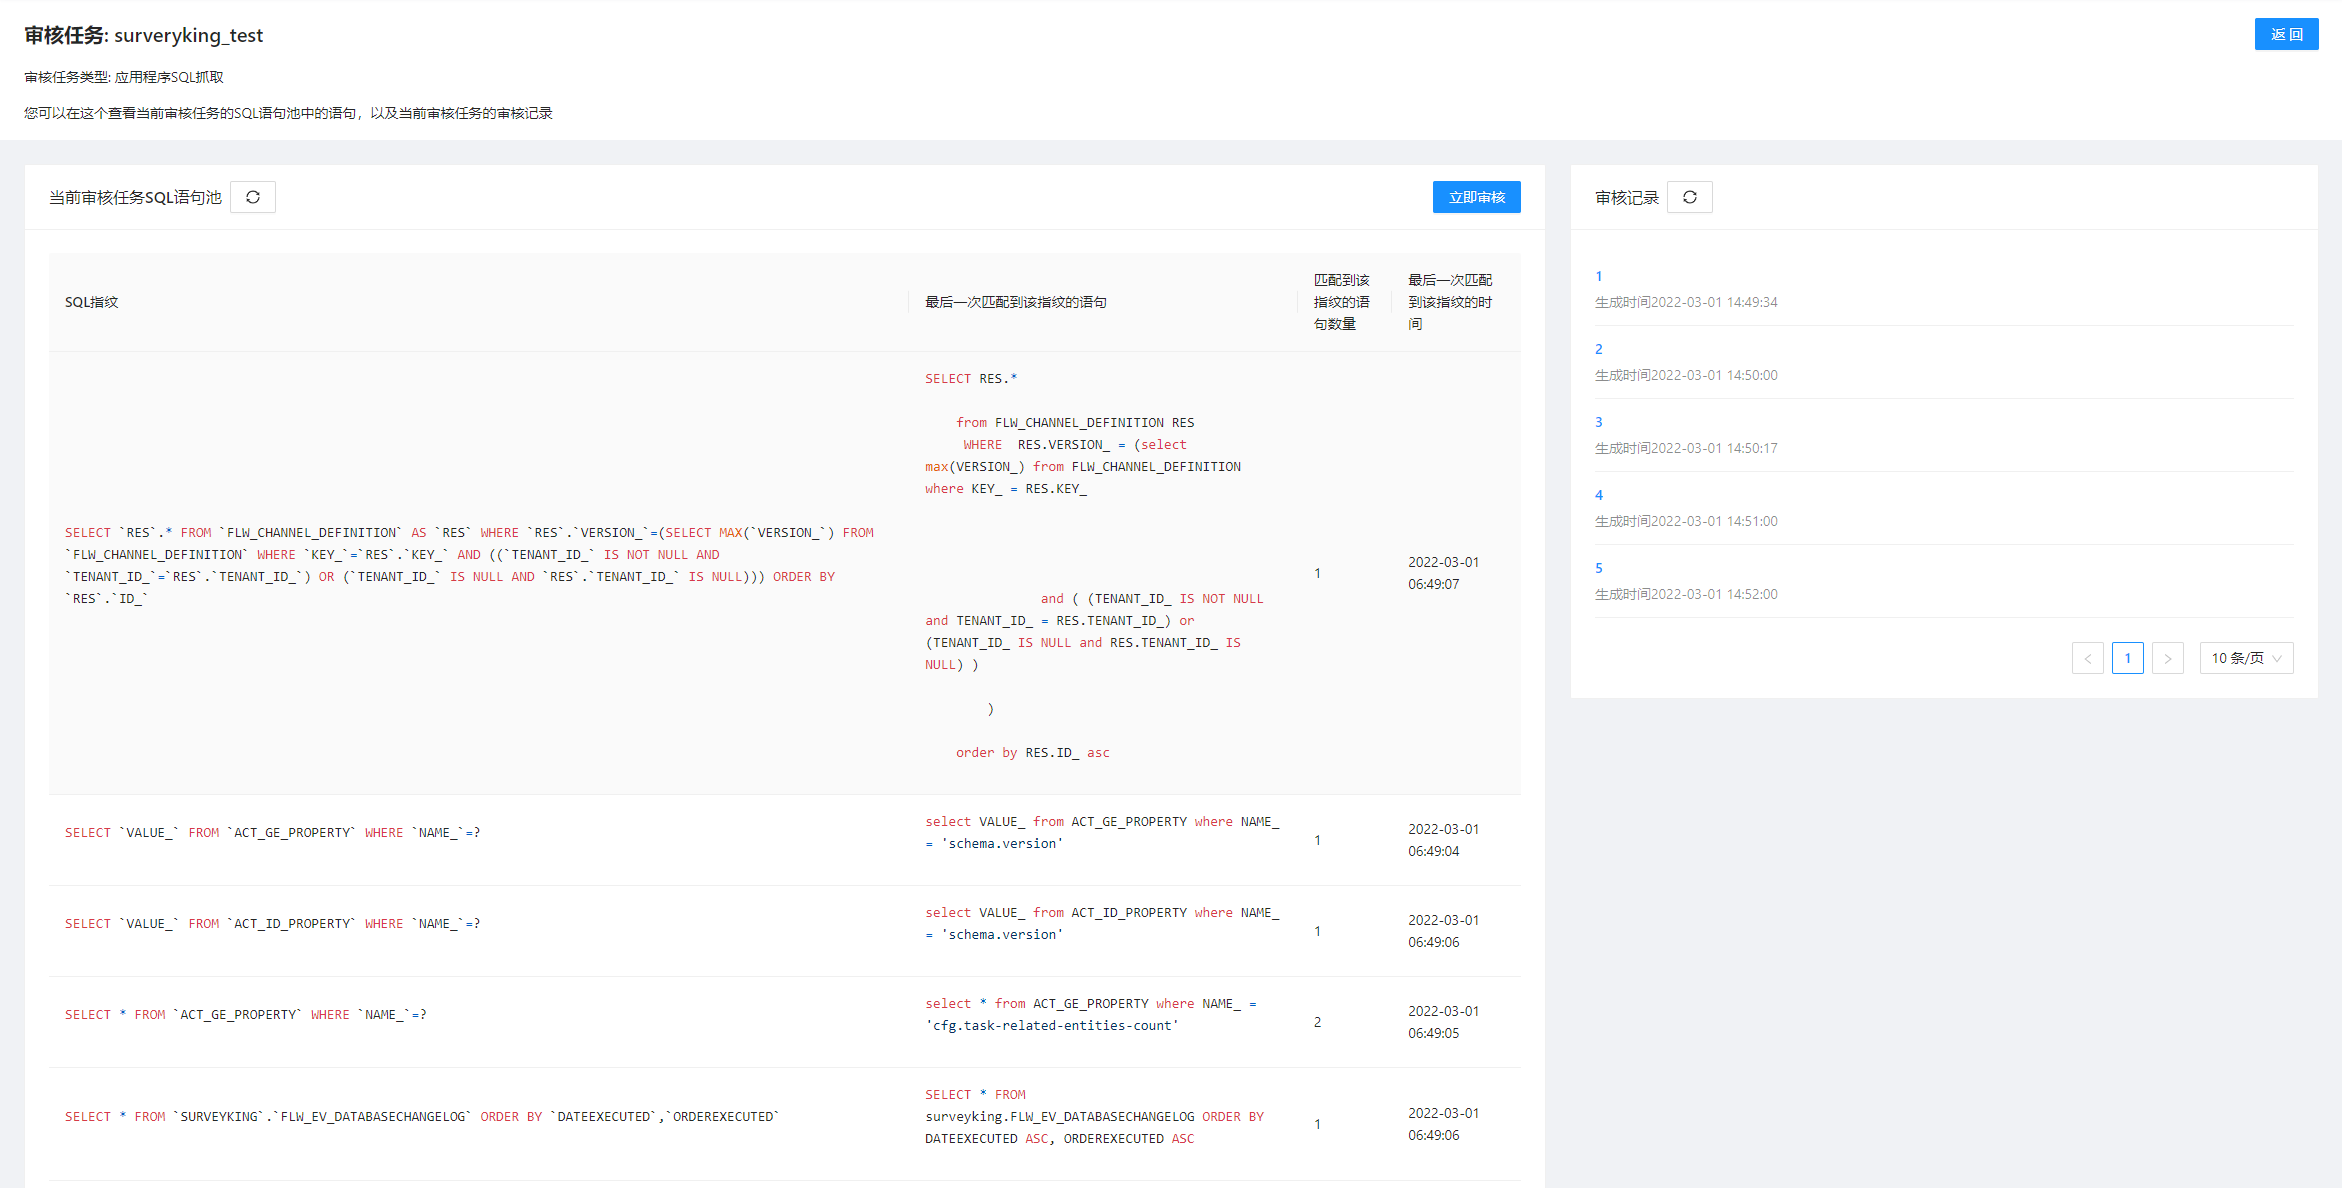Select timestamp 2022-03-01 06:49:04

(1443, 840)
